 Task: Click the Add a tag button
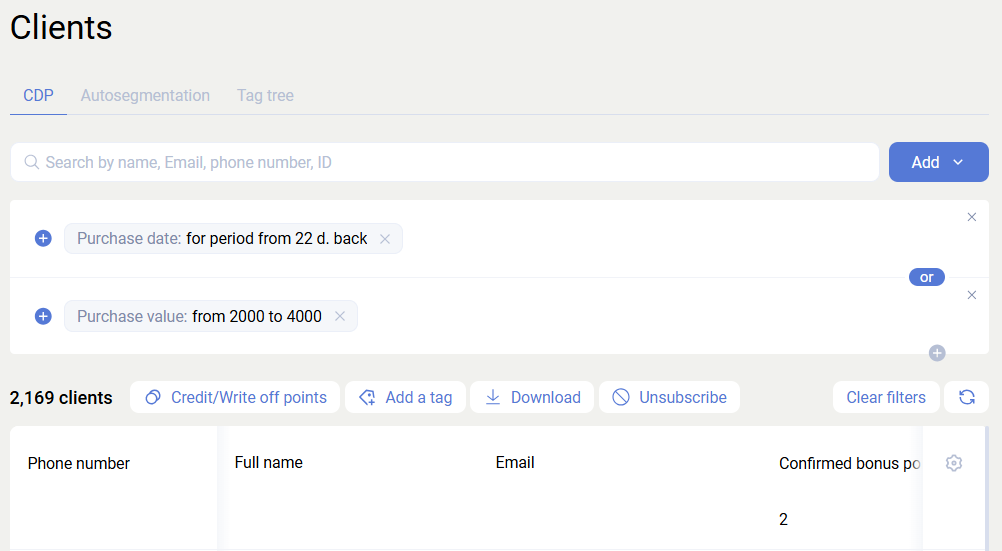tap(405, 397)
